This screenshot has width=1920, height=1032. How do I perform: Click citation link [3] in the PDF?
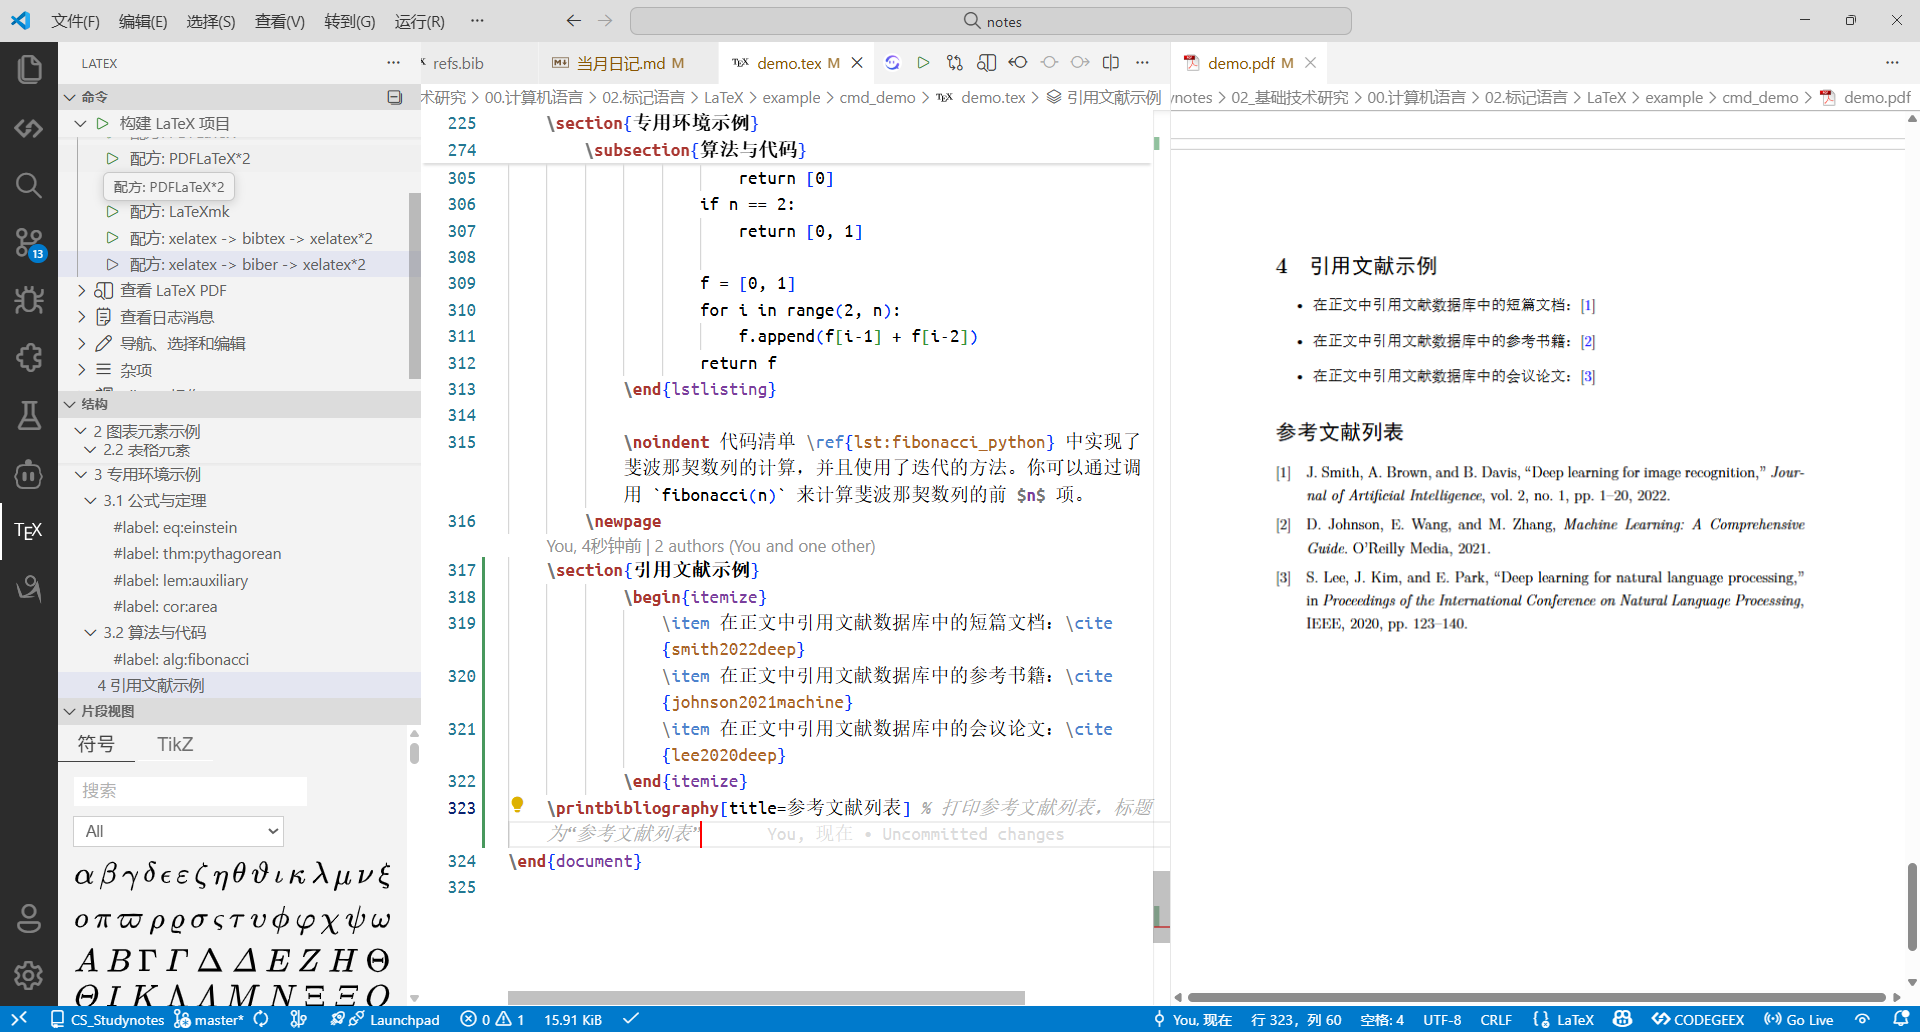coord(1588,377)
